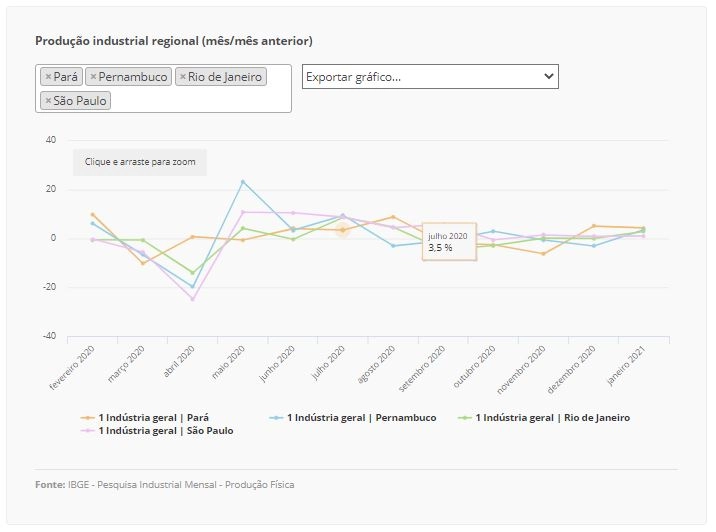Remove the São Paulo tag x icon
Viewport: 716px width, 532px height.
[48, 100]
